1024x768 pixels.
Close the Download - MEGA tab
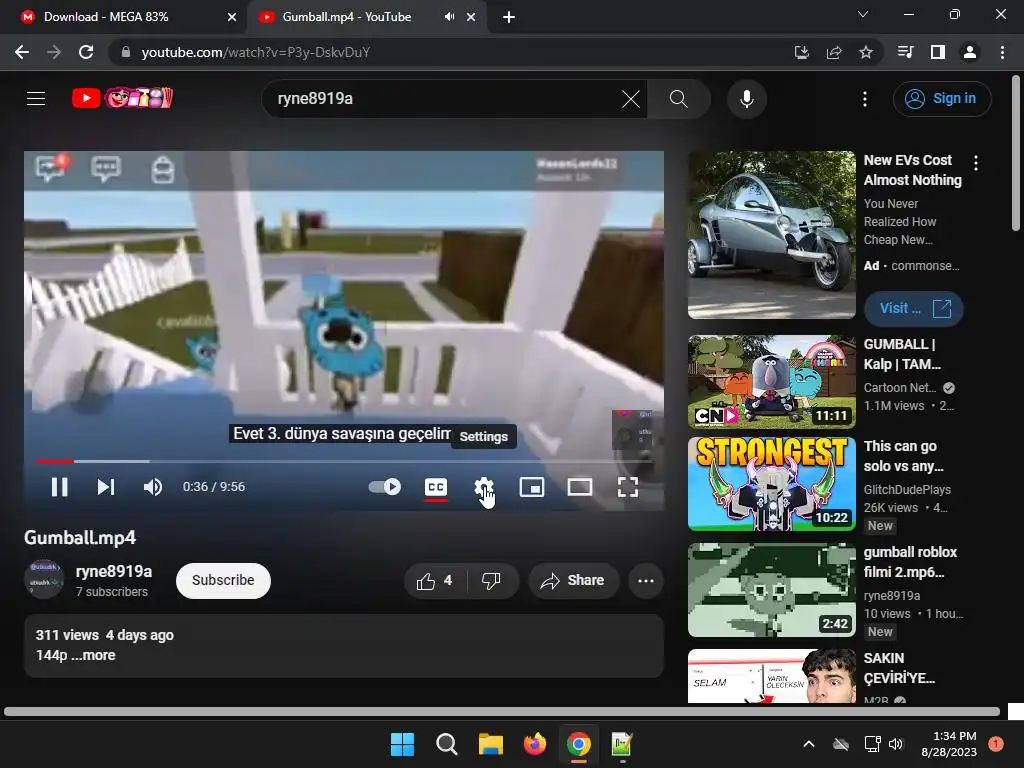(x=232, y=17)
